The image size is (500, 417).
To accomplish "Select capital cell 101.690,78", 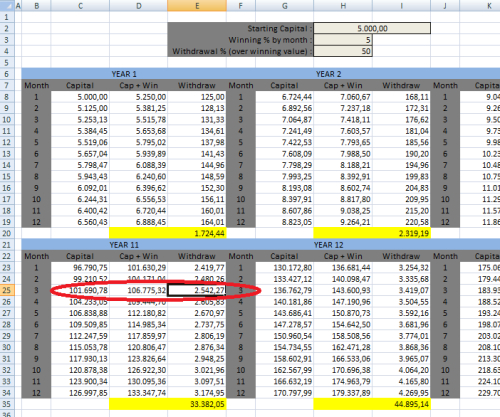I will coord(80,290).
